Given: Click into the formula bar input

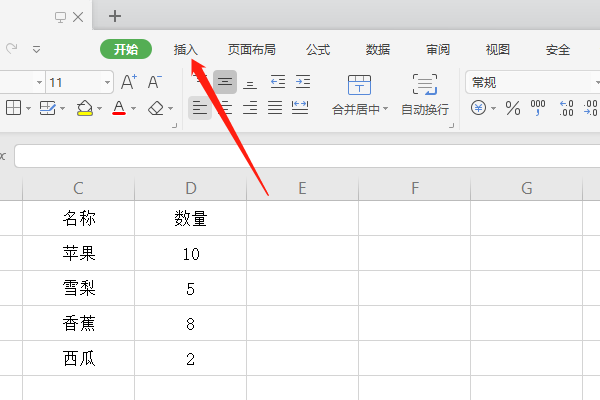Looking at the screenshot, I should click(x=307, y=156).
